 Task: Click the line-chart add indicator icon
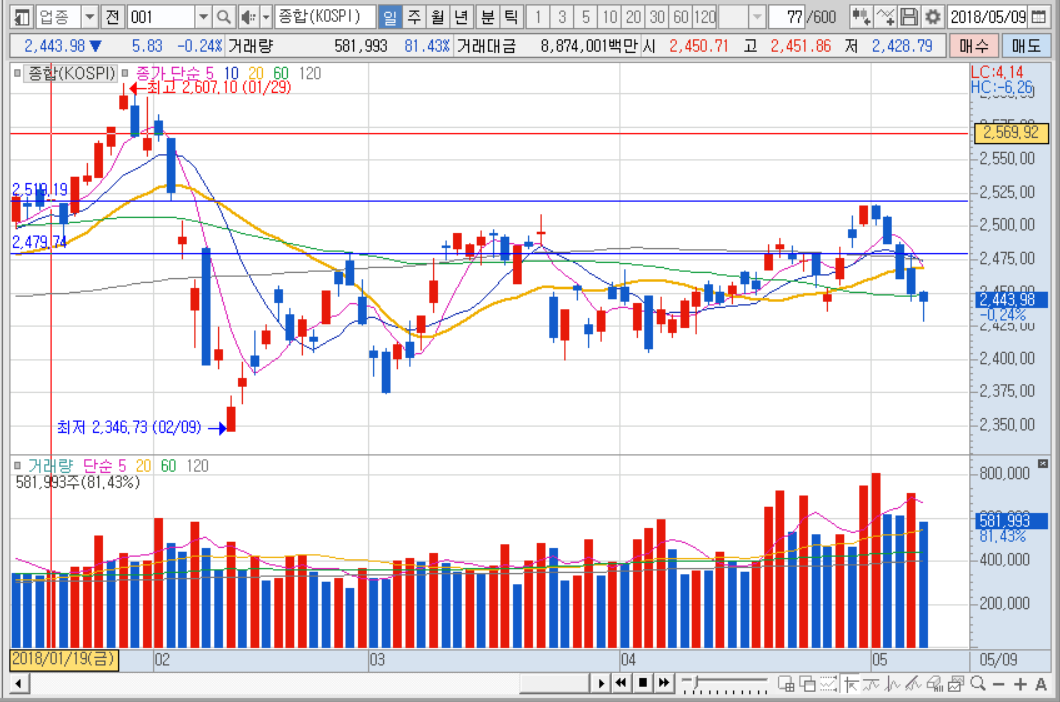(x=886, y=16)
